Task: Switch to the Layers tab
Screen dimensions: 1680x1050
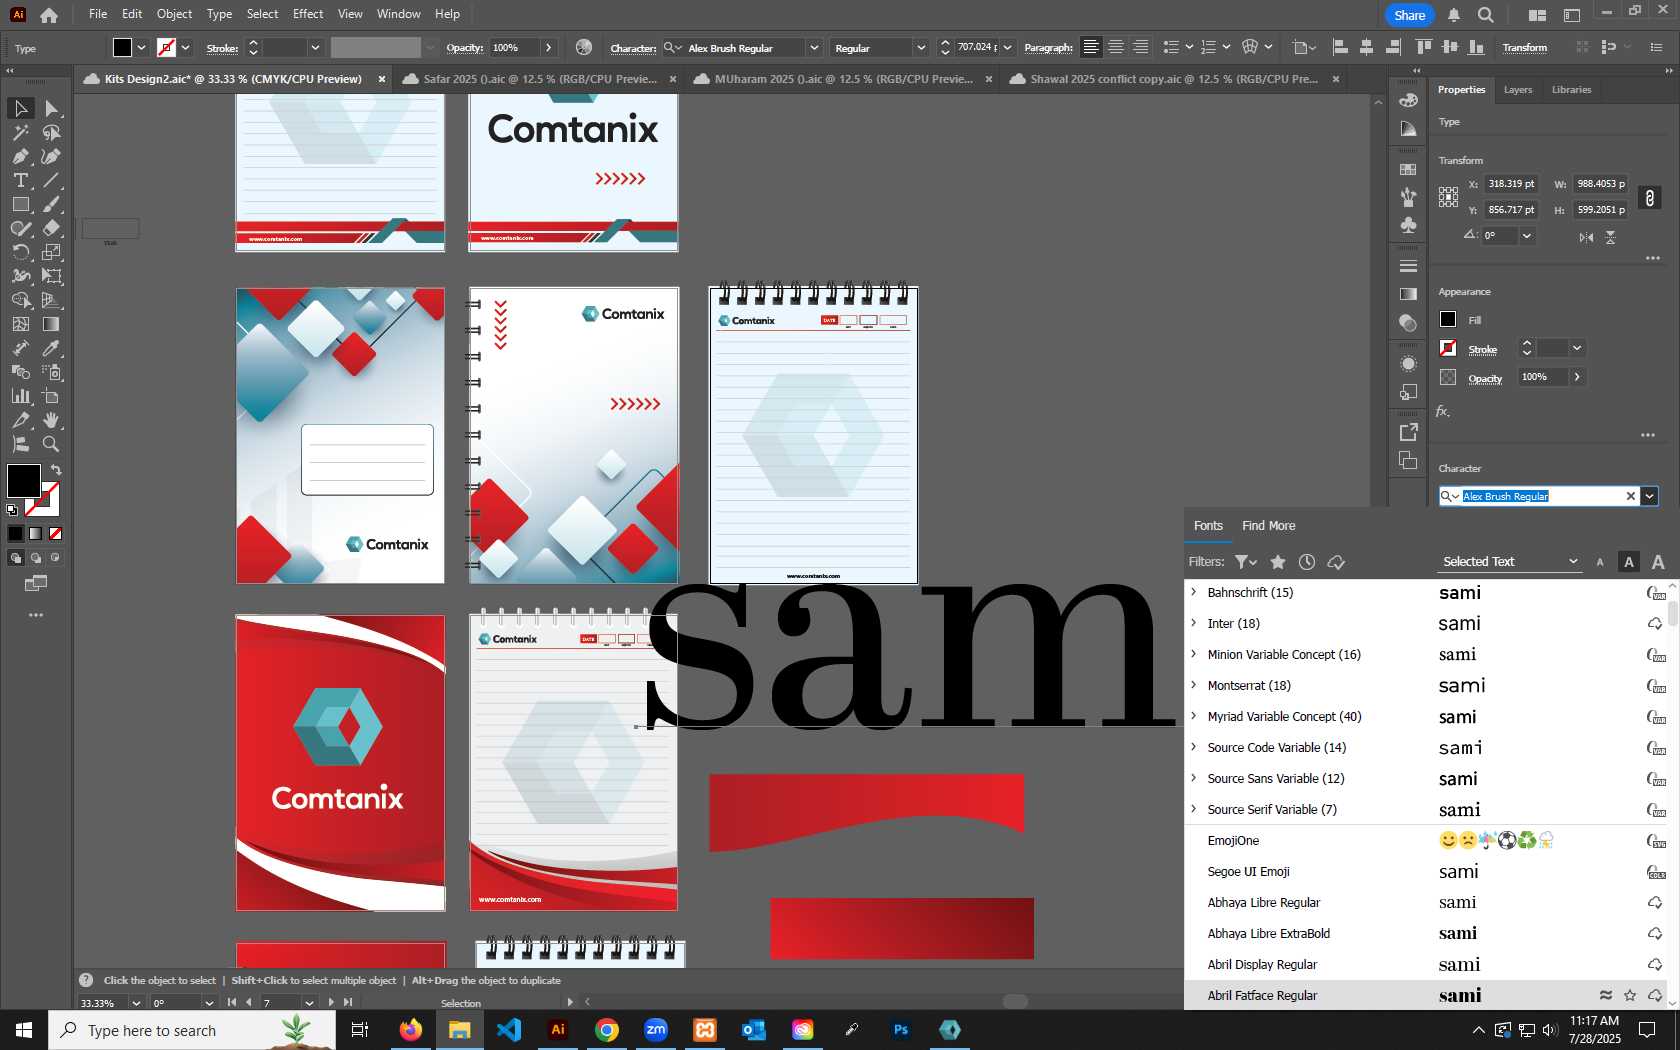Action: tap(1517, 90)
